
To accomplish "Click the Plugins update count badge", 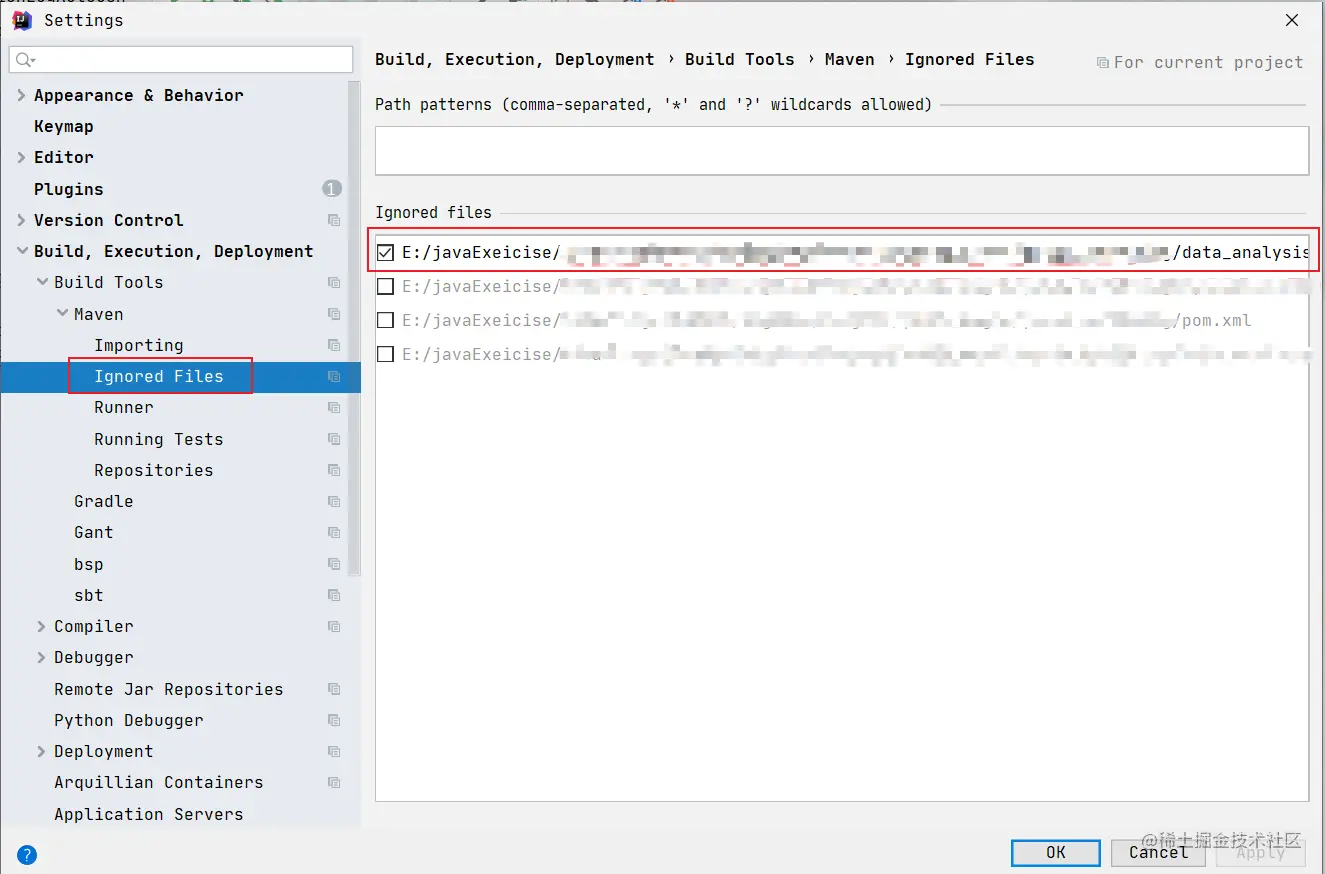I will click(x=332, y=188).
